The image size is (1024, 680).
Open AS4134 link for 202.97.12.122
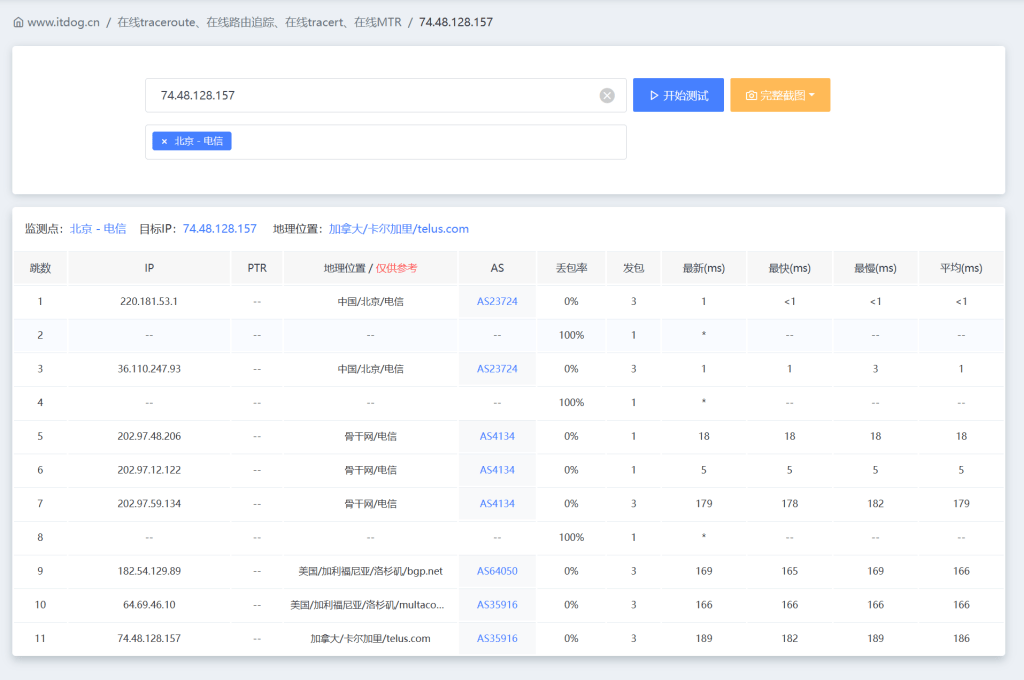point(497,470)
